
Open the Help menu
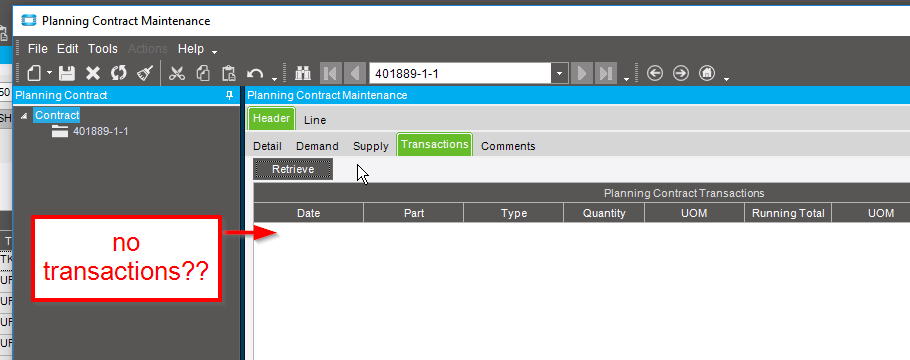point(191,49)
